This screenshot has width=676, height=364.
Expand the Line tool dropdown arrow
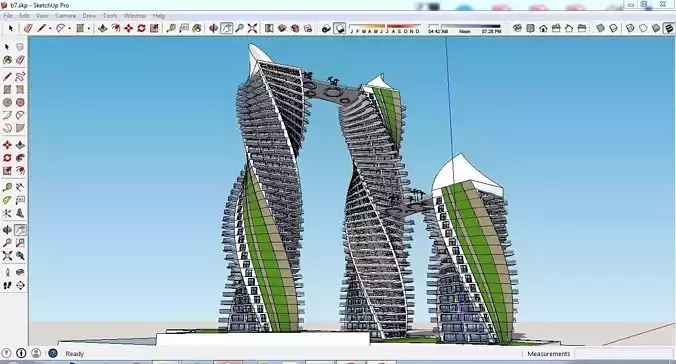(x=50, y=29)
